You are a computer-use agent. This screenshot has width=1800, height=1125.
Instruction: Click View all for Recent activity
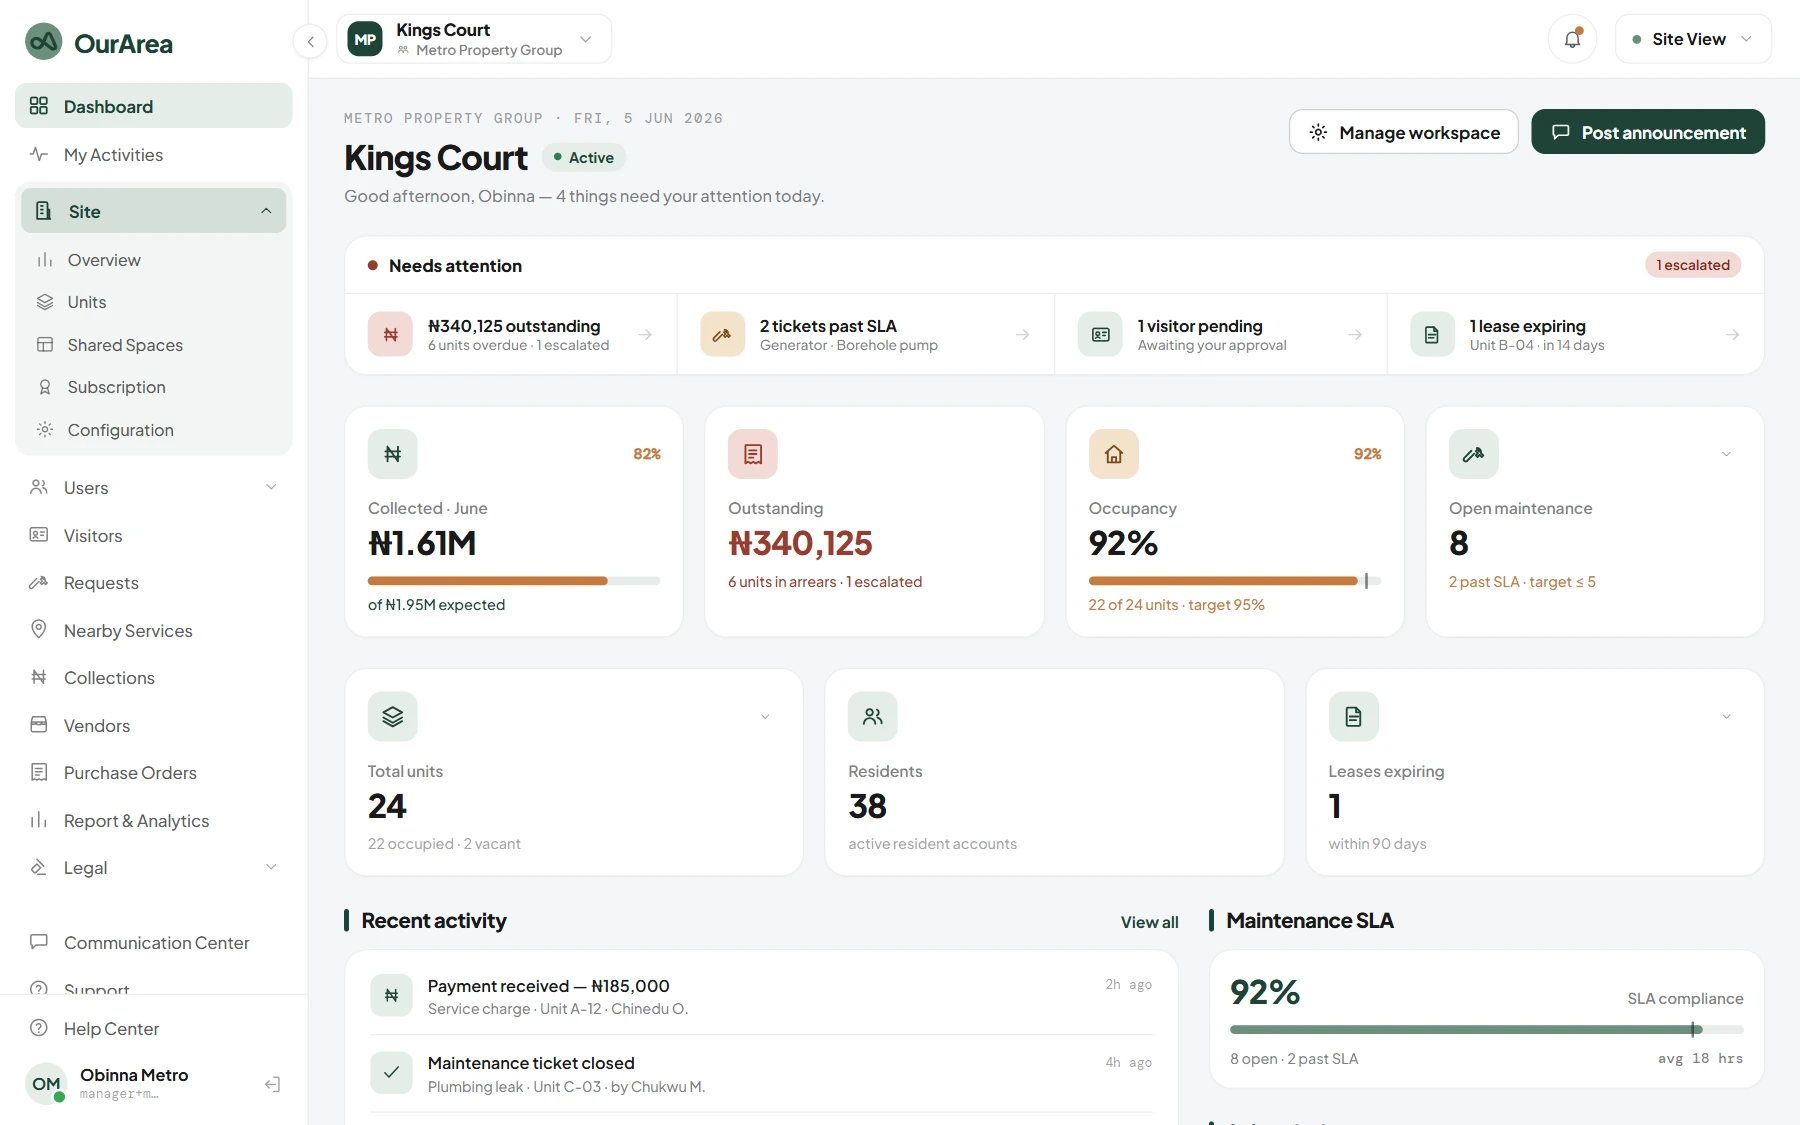coord(1149,922)
